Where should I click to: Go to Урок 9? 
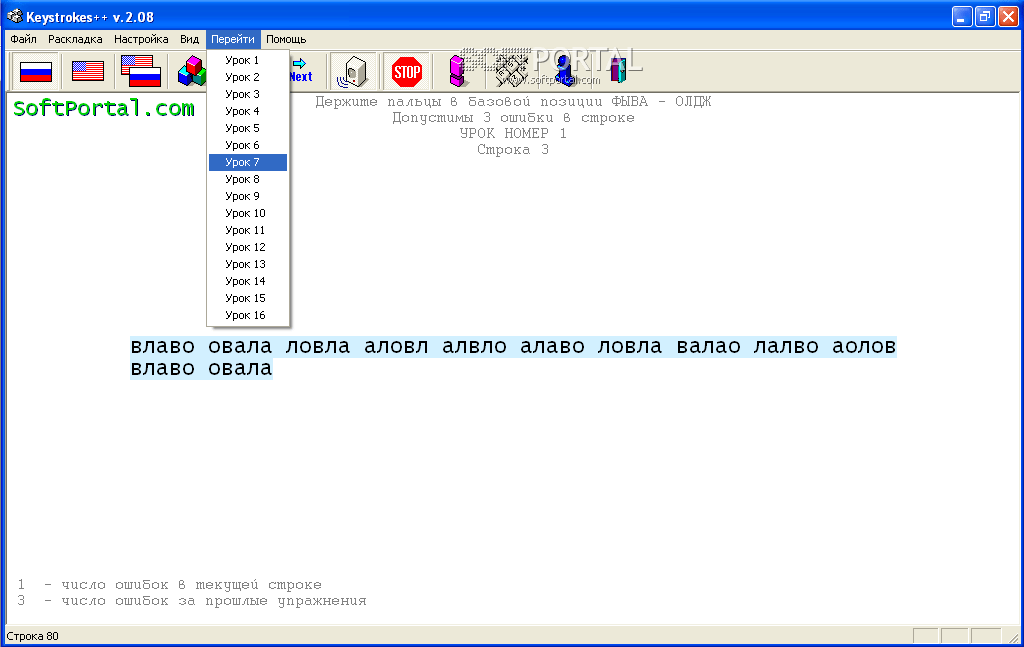tap(248, 196)
